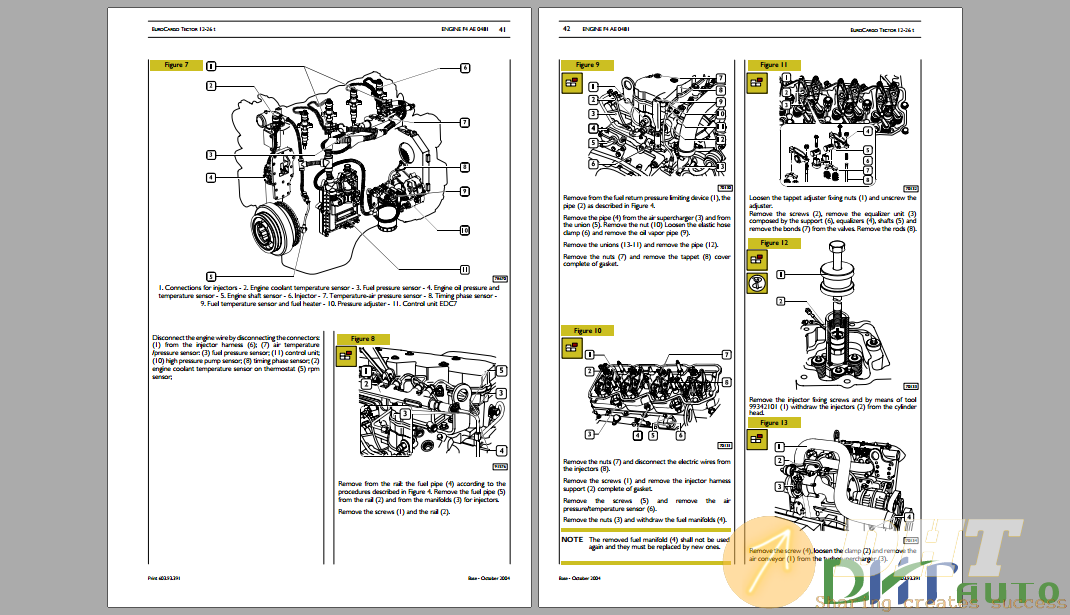
Task: Select the yellow Figure 7 label
Action: click(177, 65)
